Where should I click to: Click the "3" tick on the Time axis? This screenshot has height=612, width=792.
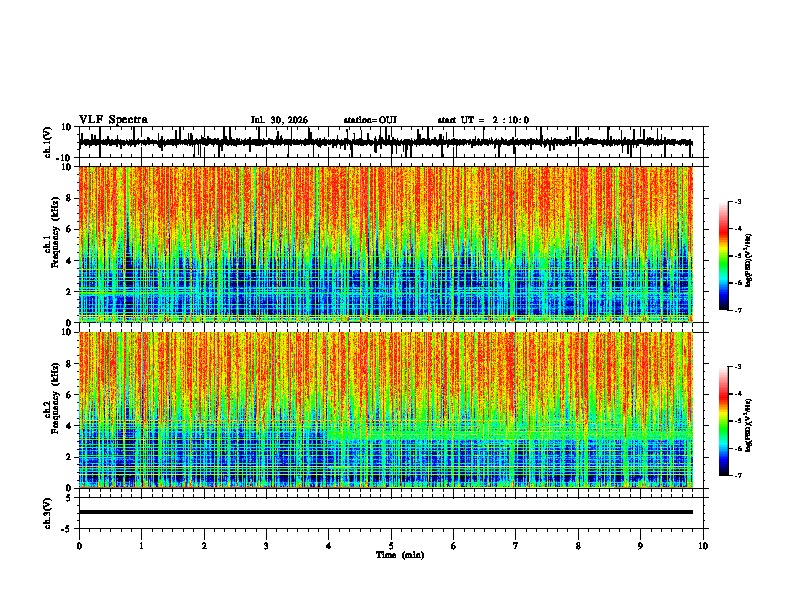(266, 546)
